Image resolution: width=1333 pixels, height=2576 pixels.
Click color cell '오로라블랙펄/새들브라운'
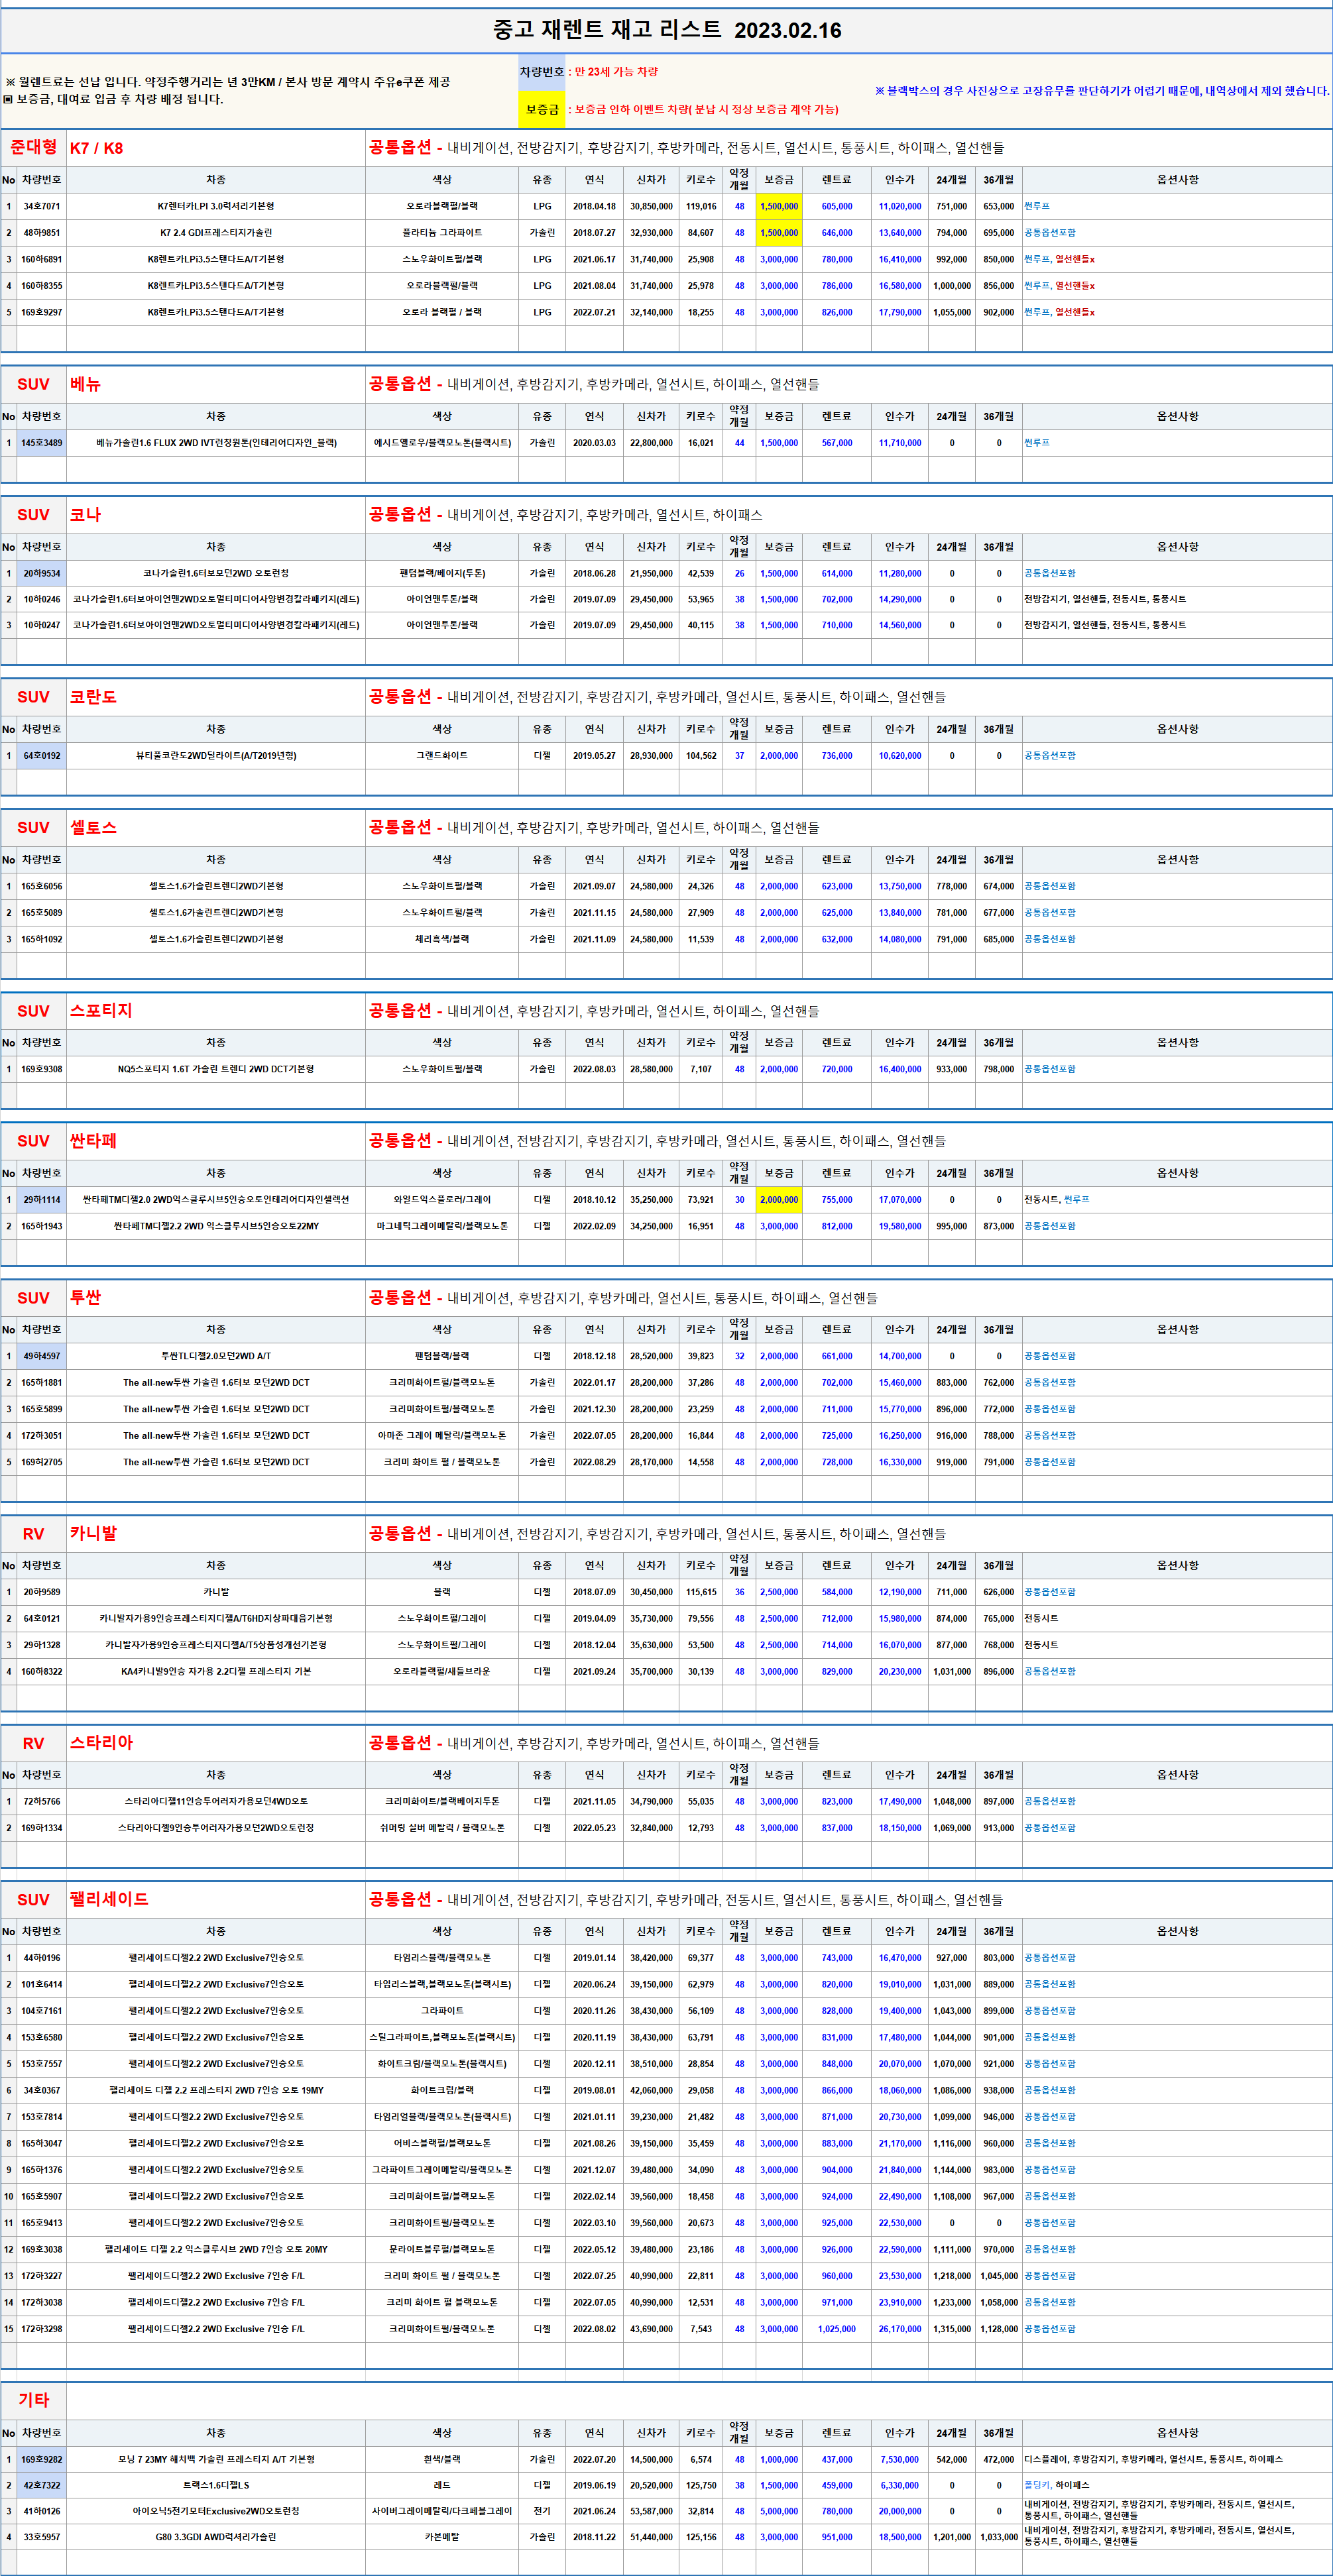click(442, 1671)
